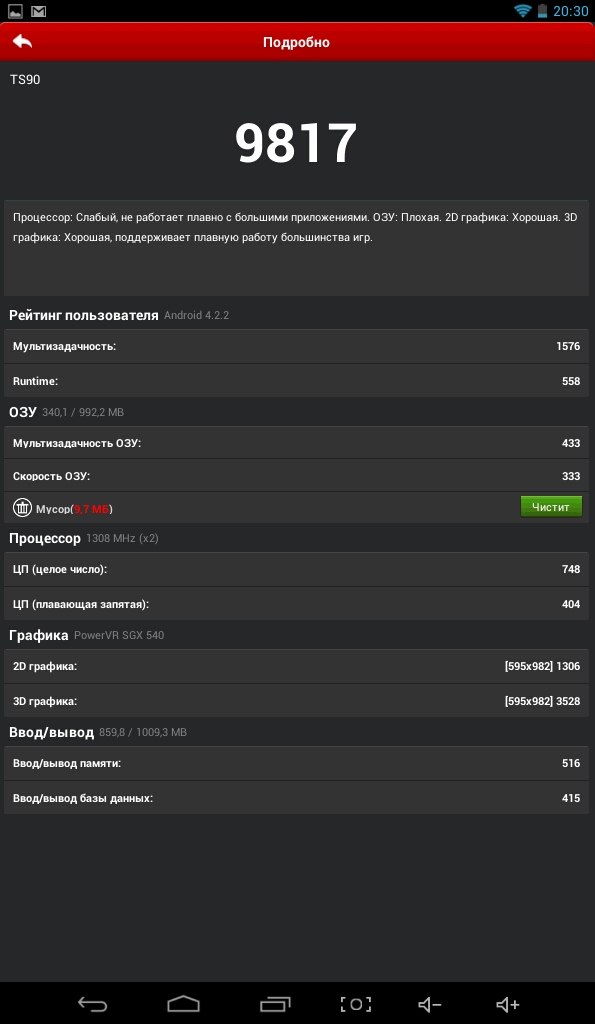
Task: Tap the back arrow in the red header
Action: [x=22, y=42]
